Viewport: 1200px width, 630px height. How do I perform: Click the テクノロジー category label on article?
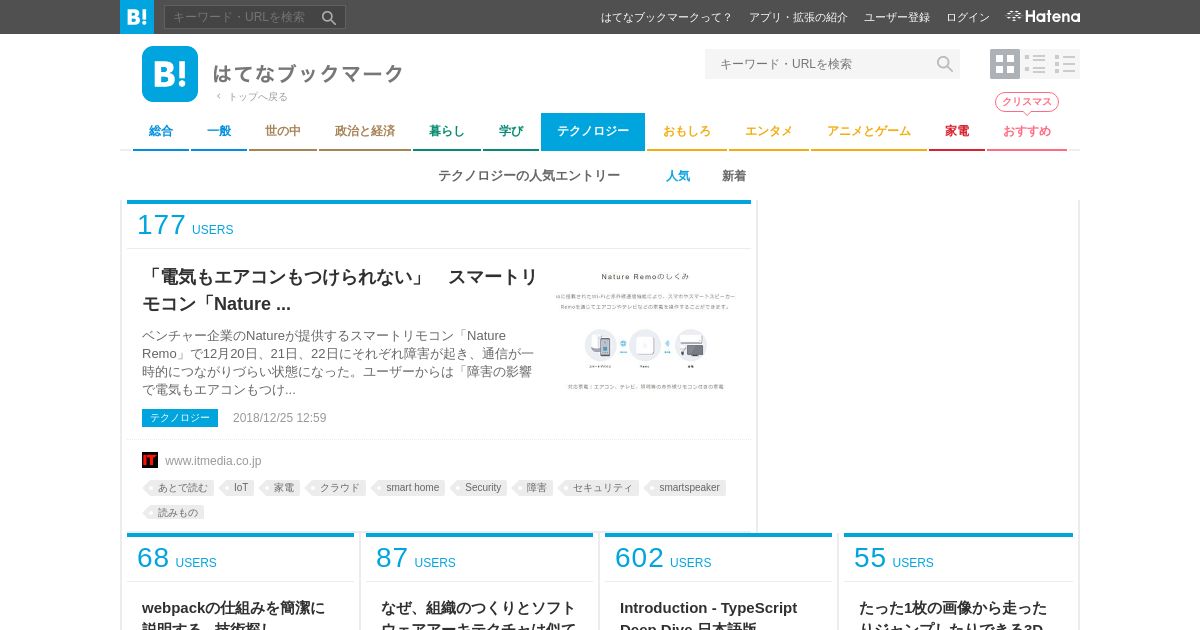[x=180, y=418]
